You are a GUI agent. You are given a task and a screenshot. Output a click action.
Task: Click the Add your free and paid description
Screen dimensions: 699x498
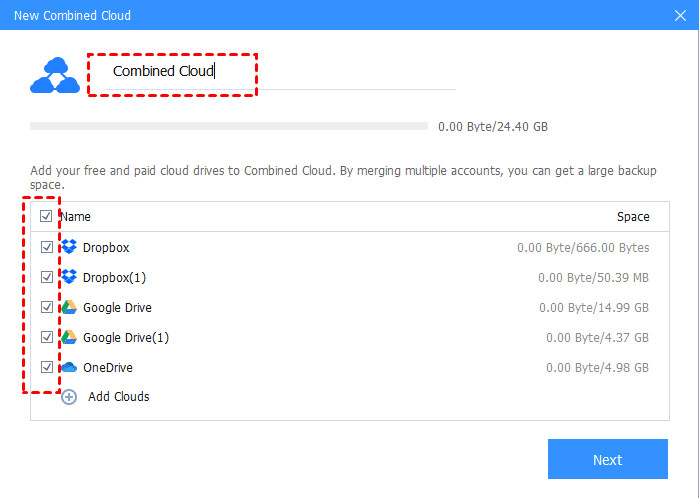click(343, 177)
